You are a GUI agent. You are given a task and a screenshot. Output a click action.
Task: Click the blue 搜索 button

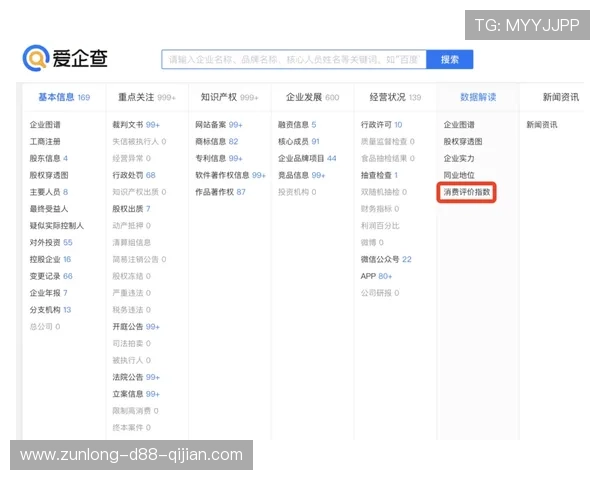click(450, 59)
